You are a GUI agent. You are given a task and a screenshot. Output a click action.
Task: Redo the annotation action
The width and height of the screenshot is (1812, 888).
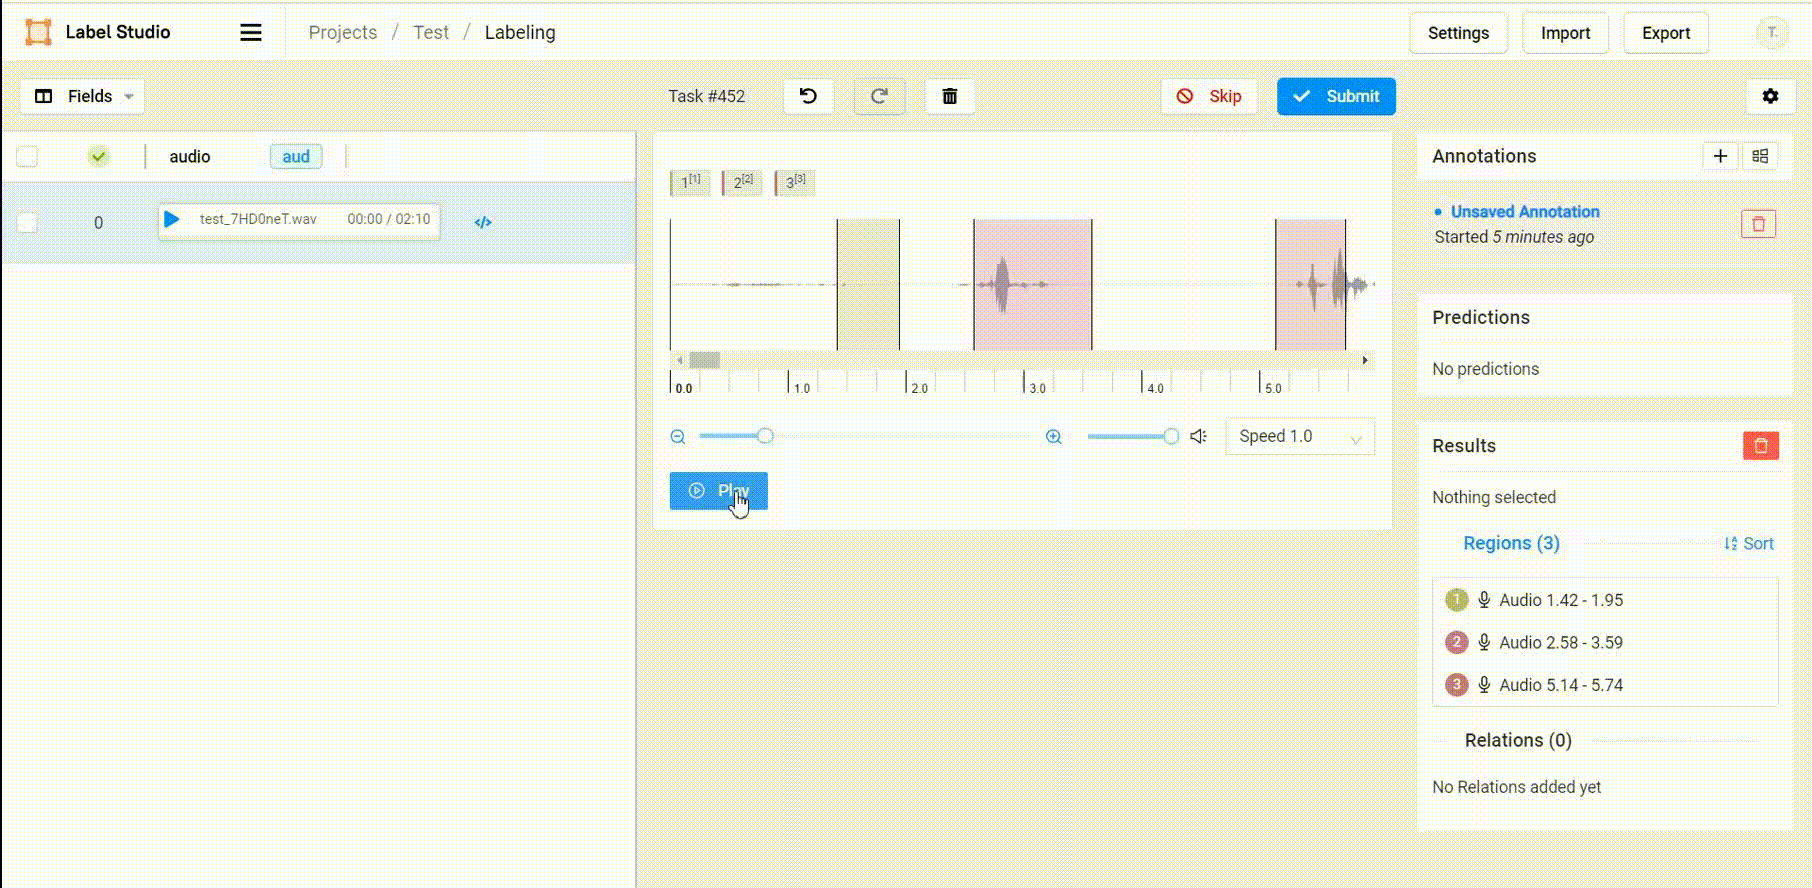click(879, 96)
